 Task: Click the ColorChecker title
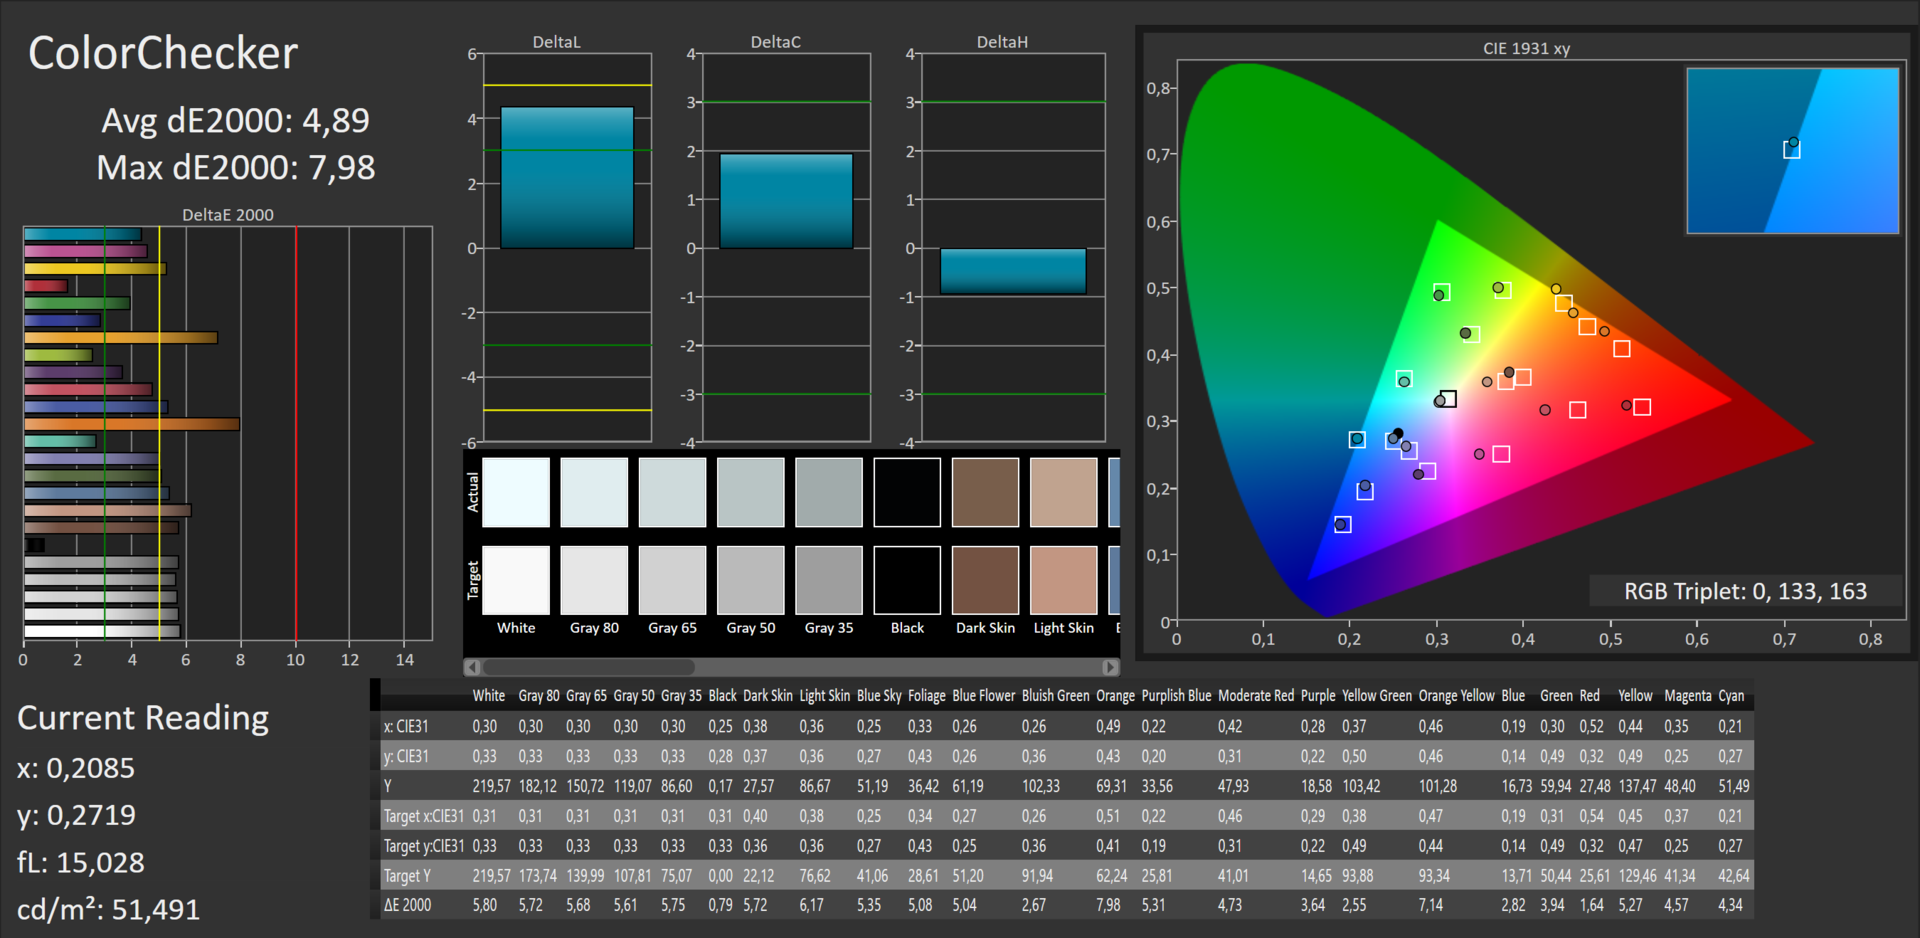coord(163,53)
